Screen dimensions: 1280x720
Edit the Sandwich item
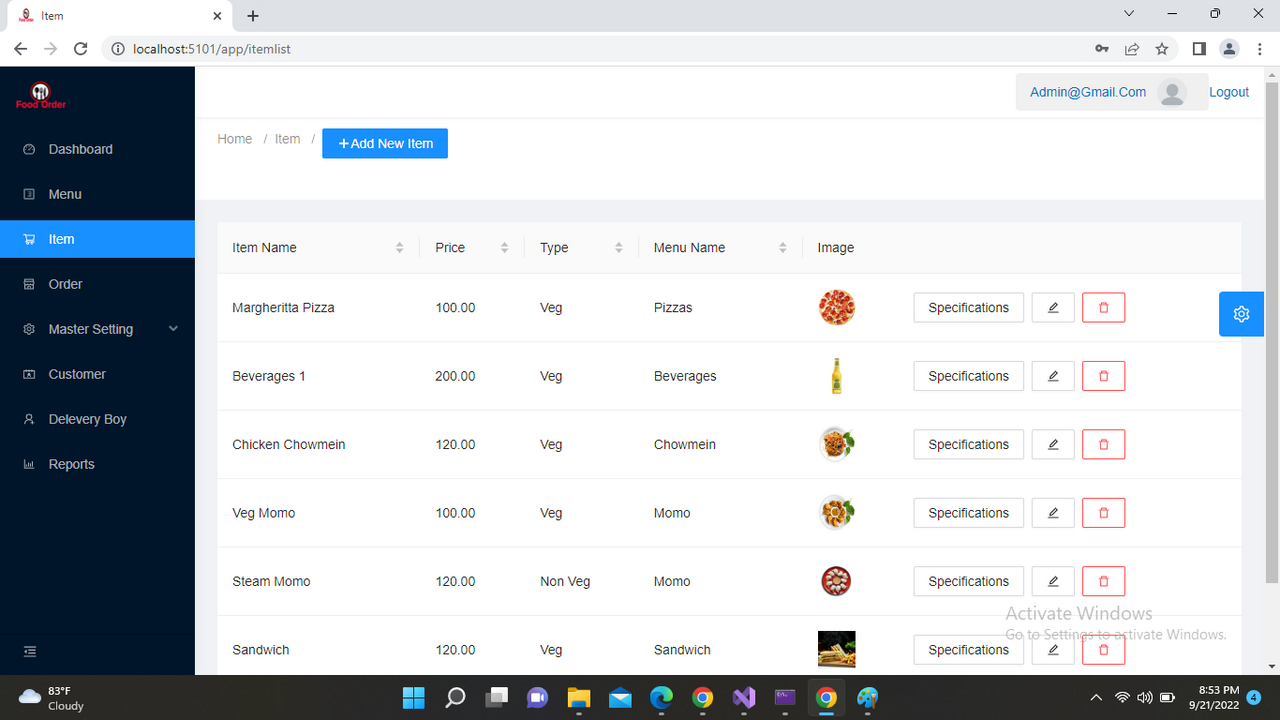1053,650
